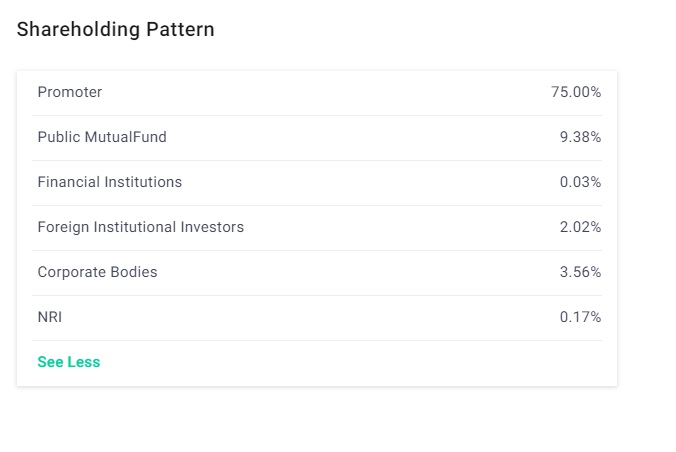The image size is (676, 452).
Task: Select the 9.38% percentage value
Action: pyautogui.click(x=580, y=137)
